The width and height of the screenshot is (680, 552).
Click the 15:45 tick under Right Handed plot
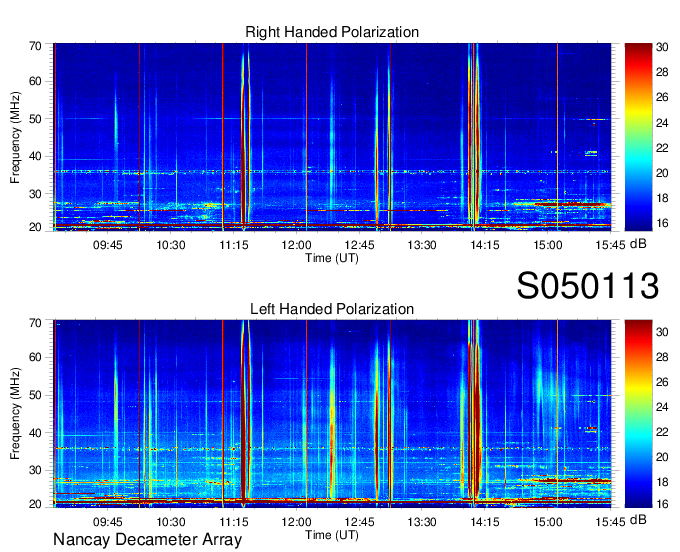(610, 245)
